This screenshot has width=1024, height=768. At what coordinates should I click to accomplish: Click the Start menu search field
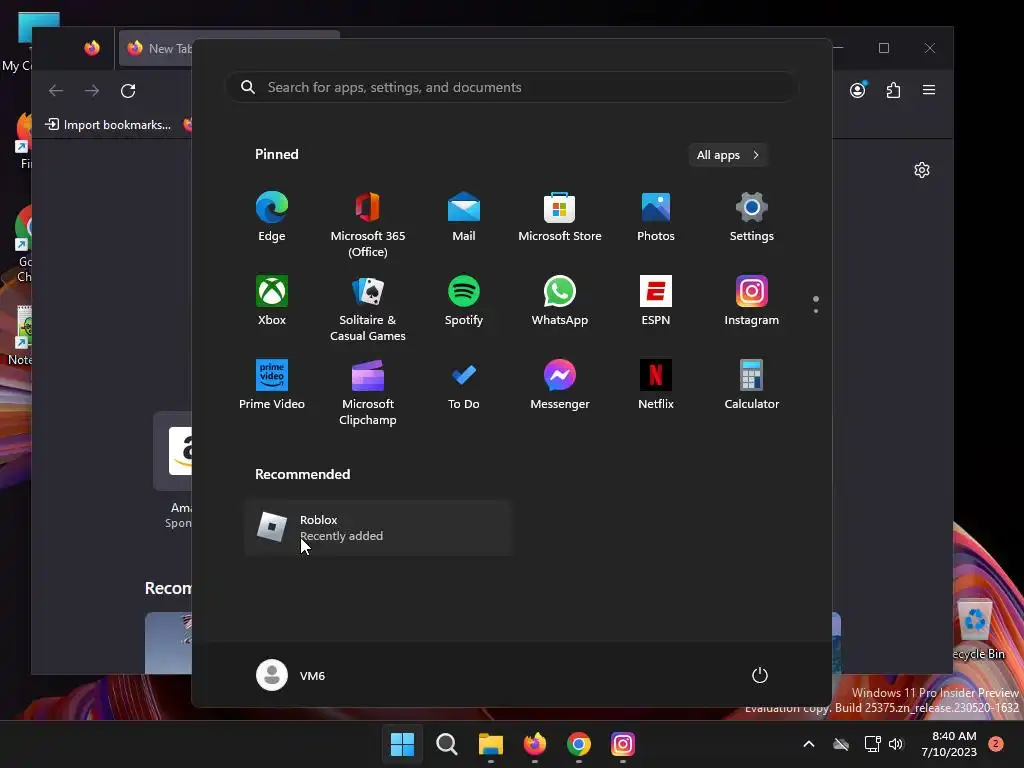pyautogui.click(x=512, y=88)
